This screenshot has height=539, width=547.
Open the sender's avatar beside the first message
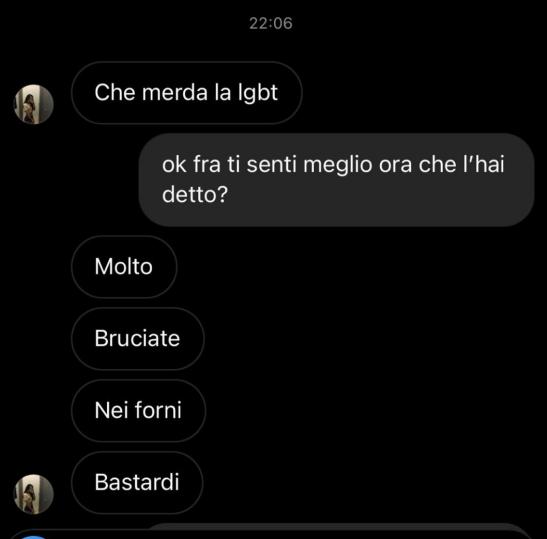click(33, 104)
